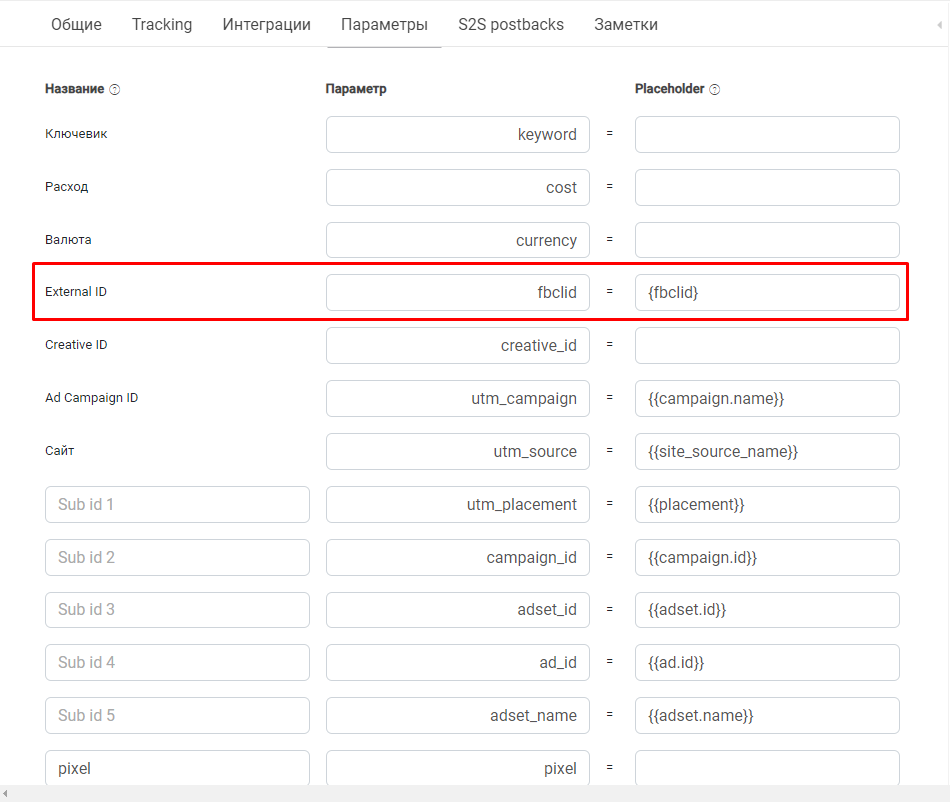
Task: Click the empty placeholder field for cost
Action: pyautogui.click(x=767, y=187)
